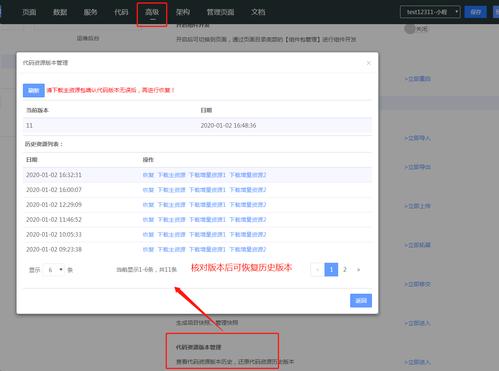Open the 数据 top menu
499x371 pixels.
click(60, 12)
